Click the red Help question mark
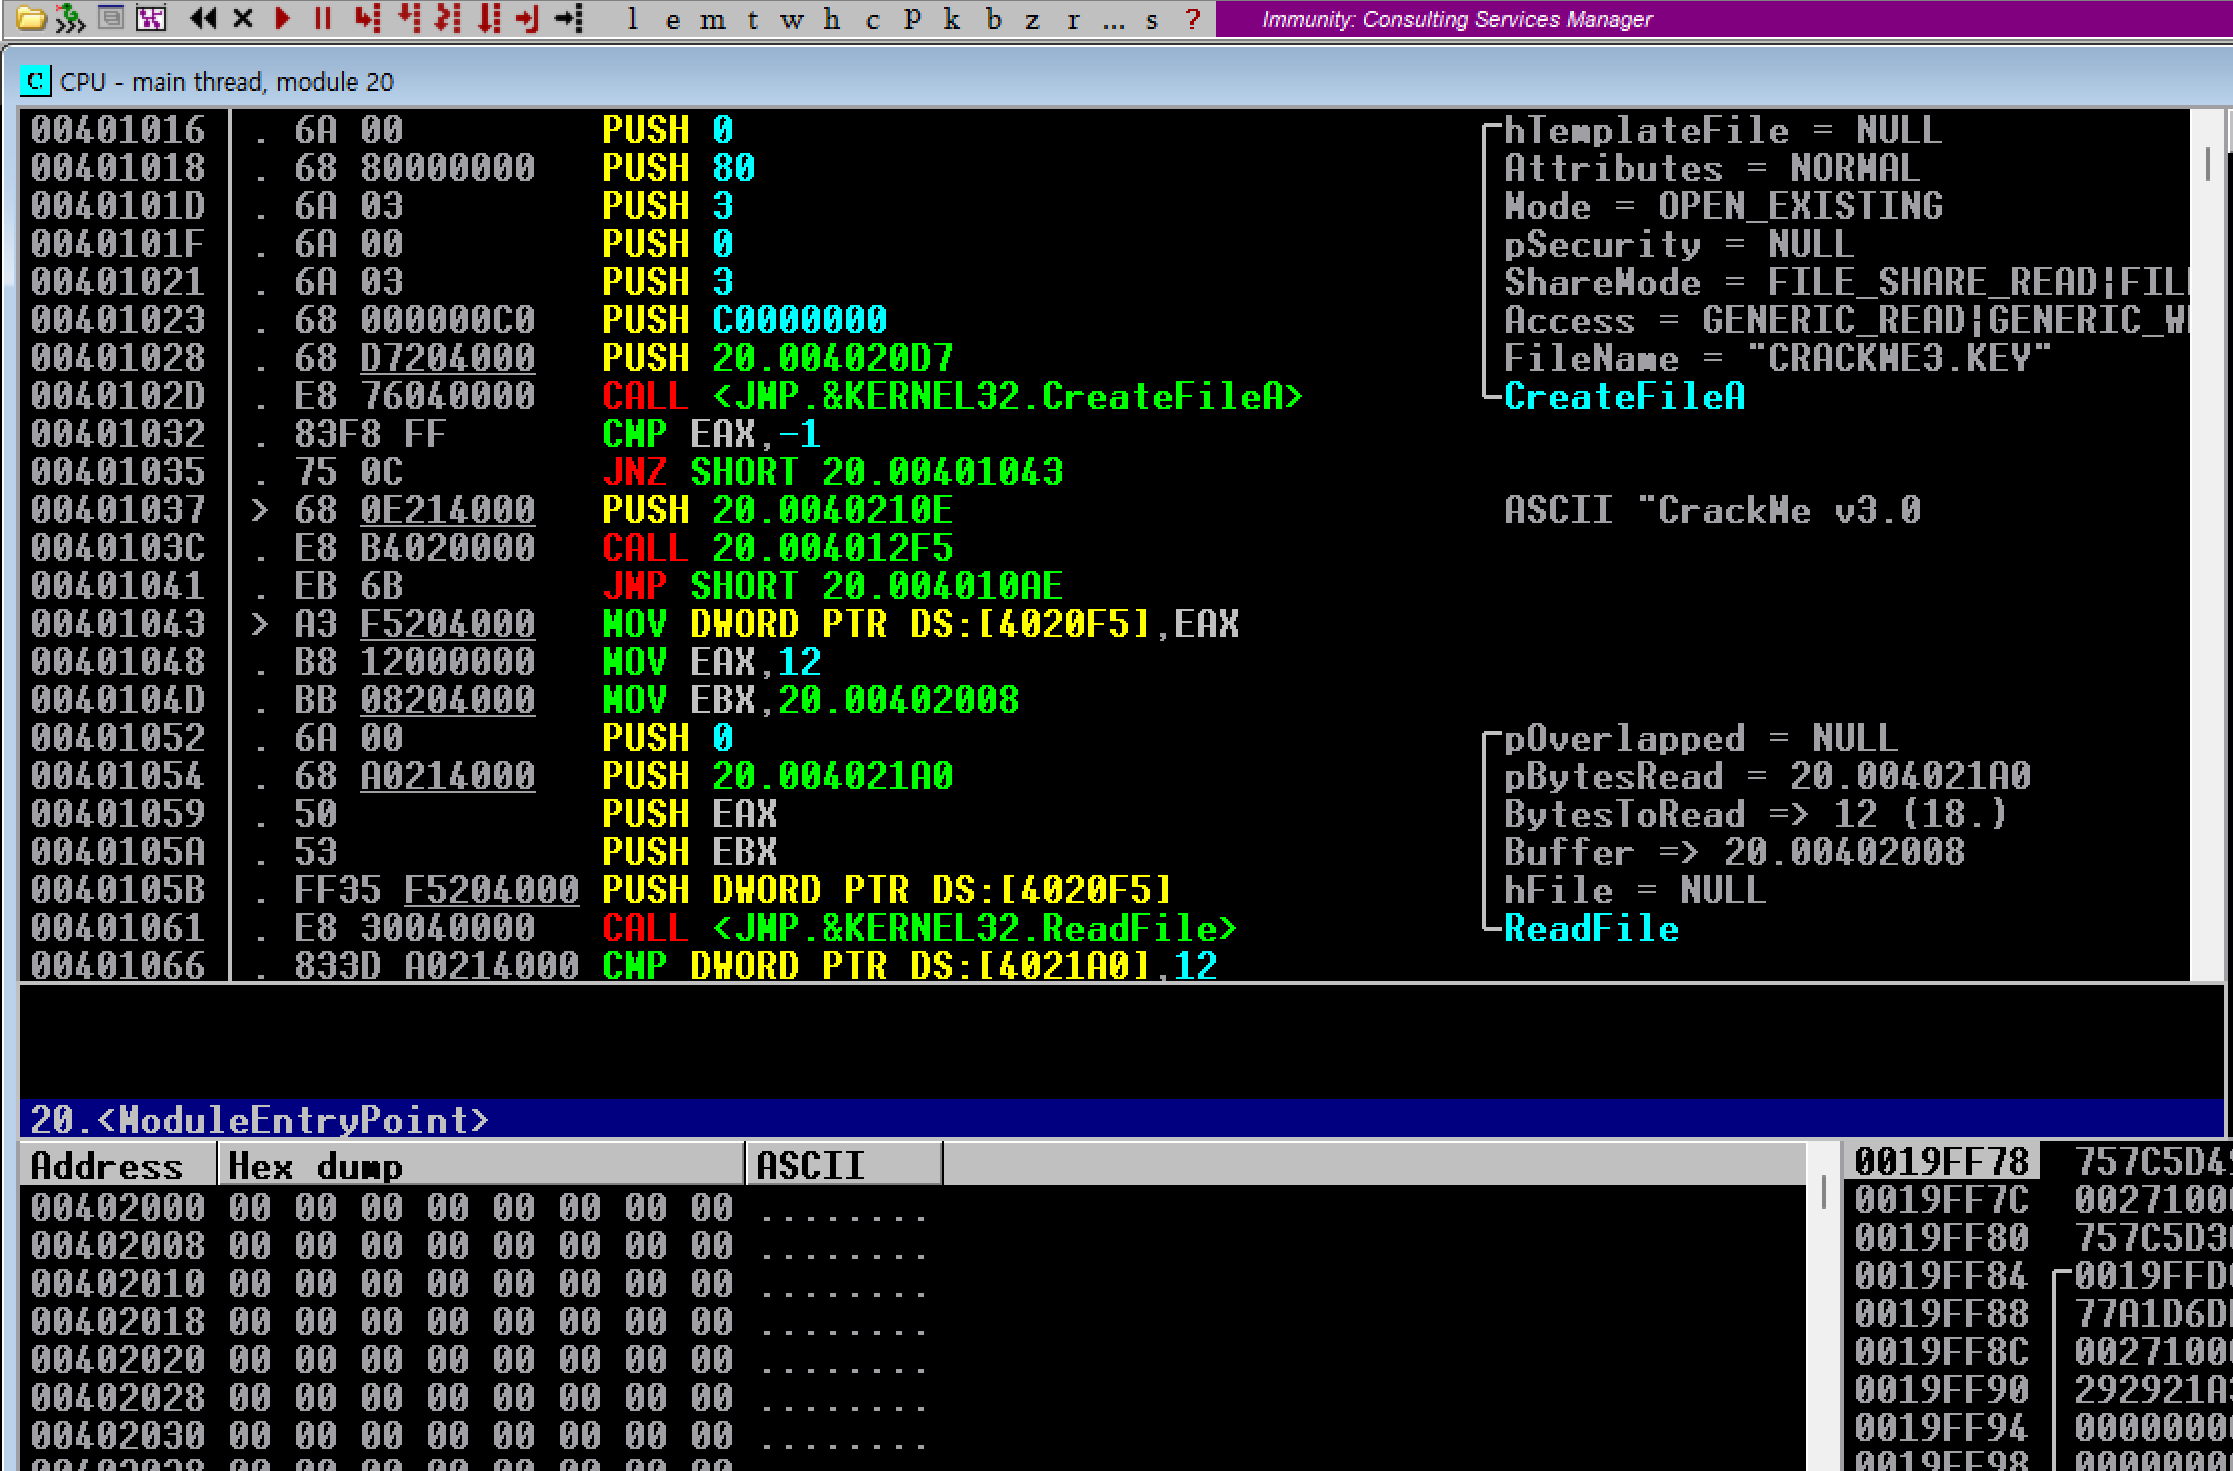Screen dimensions: 2233x1471 click(1192, 19)
